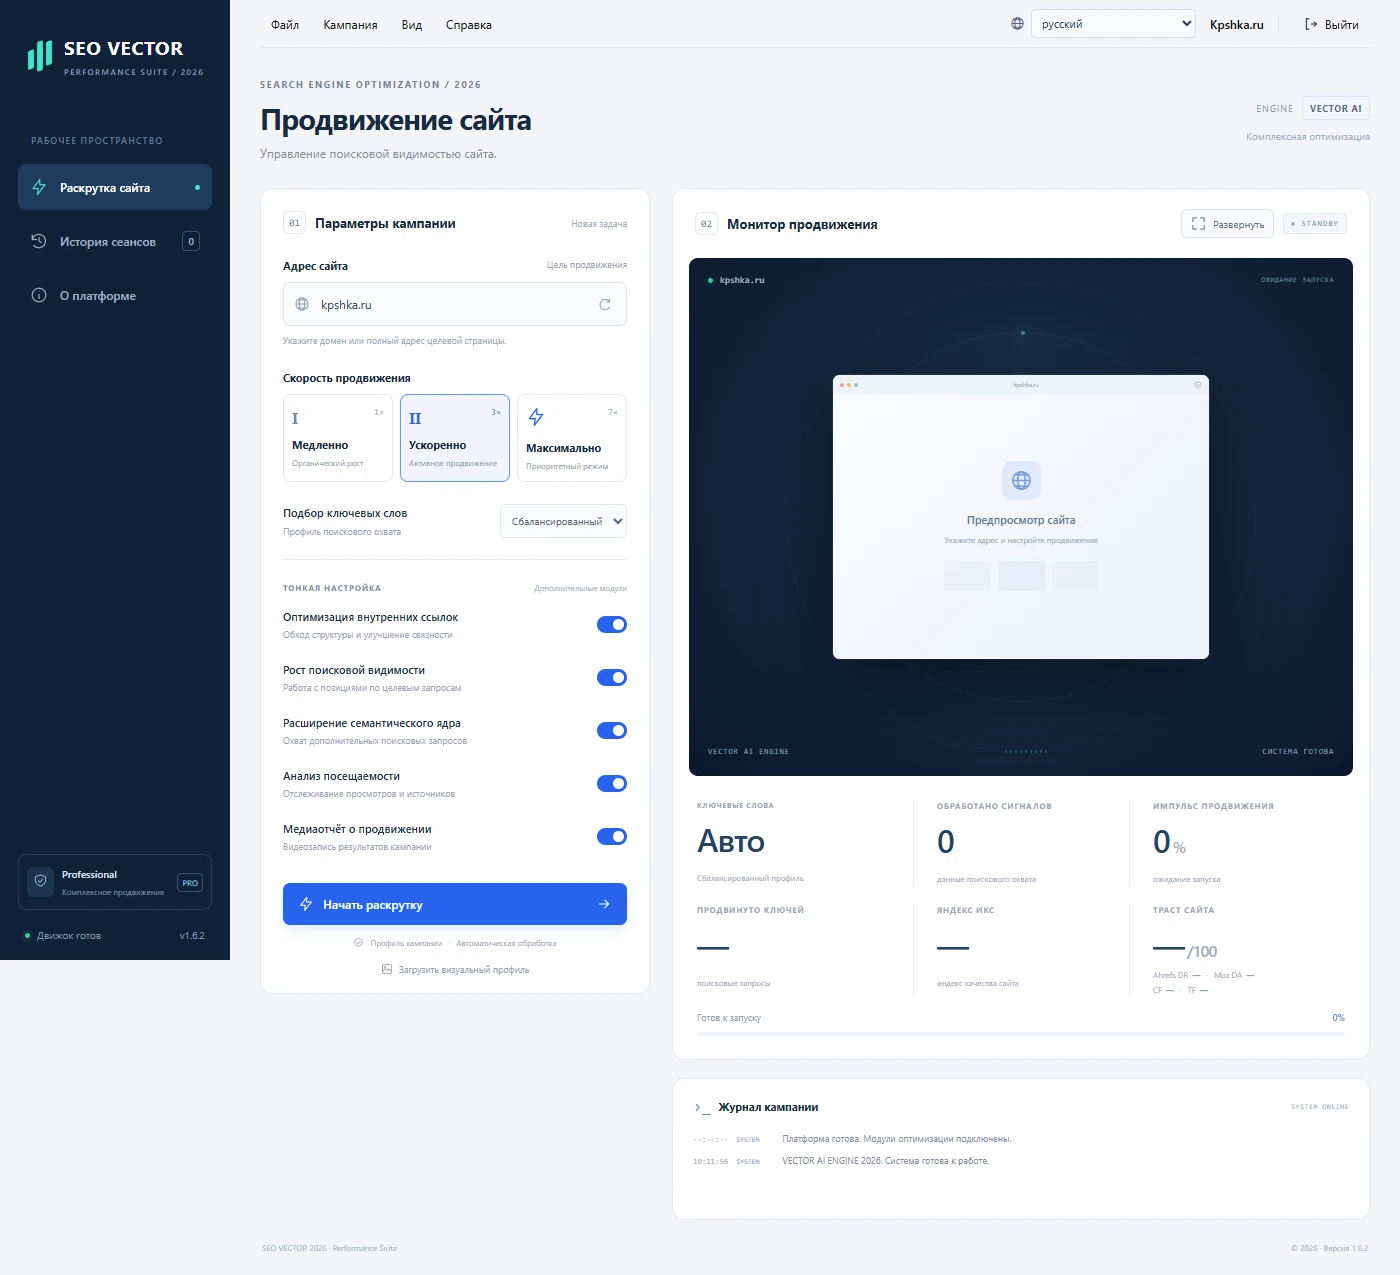Click the Kpshka.ru account link
Screen dimensions: 1400x1275
(x=1237, y=25)
